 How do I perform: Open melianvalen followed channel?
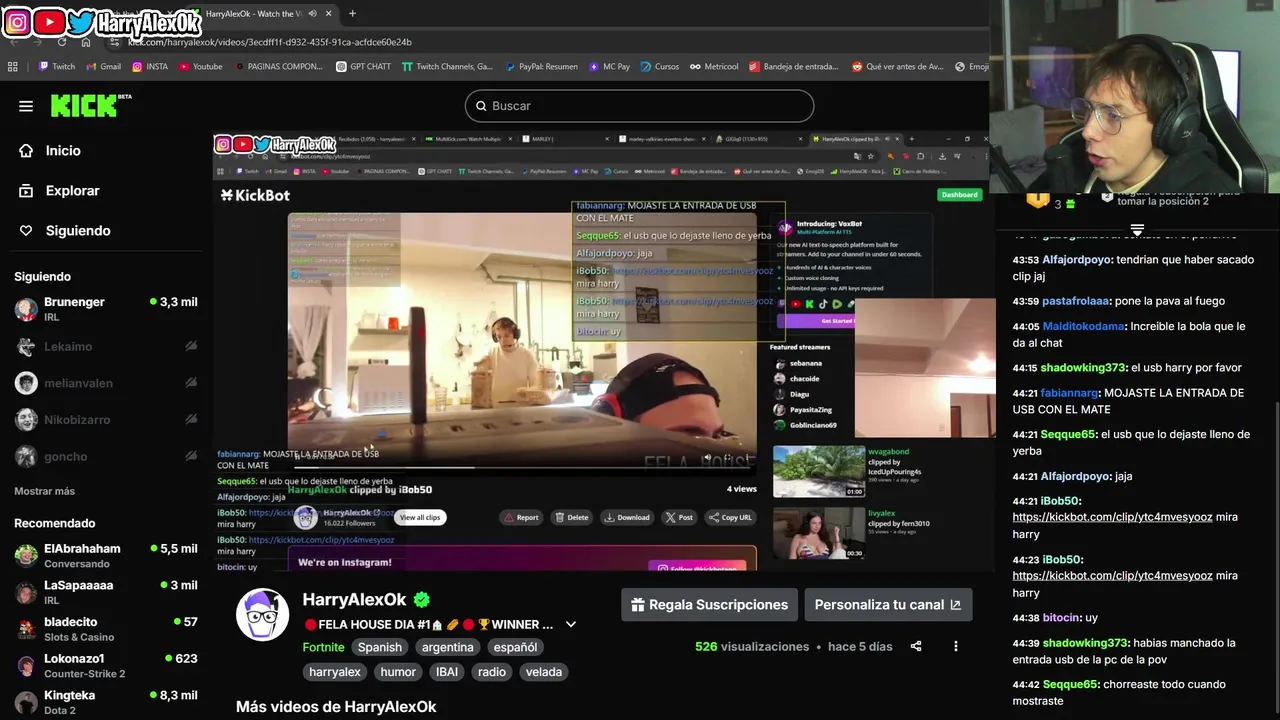pos(105,383)
